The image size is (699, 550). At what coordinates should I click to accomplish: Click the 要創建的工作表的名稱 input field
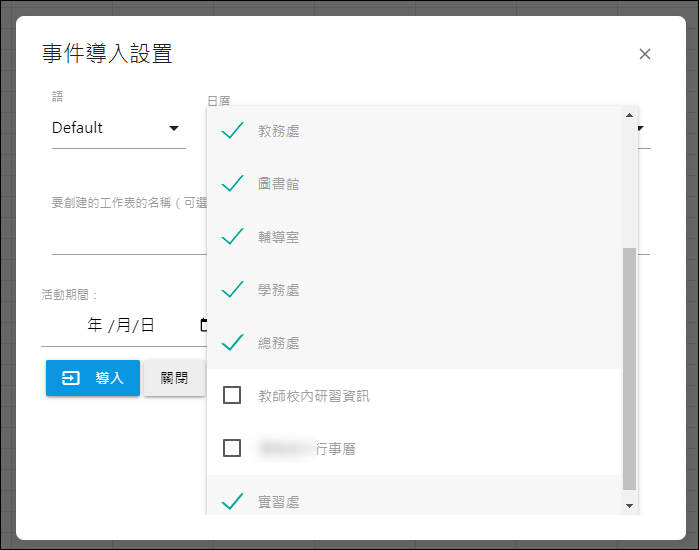pos(129,236)
